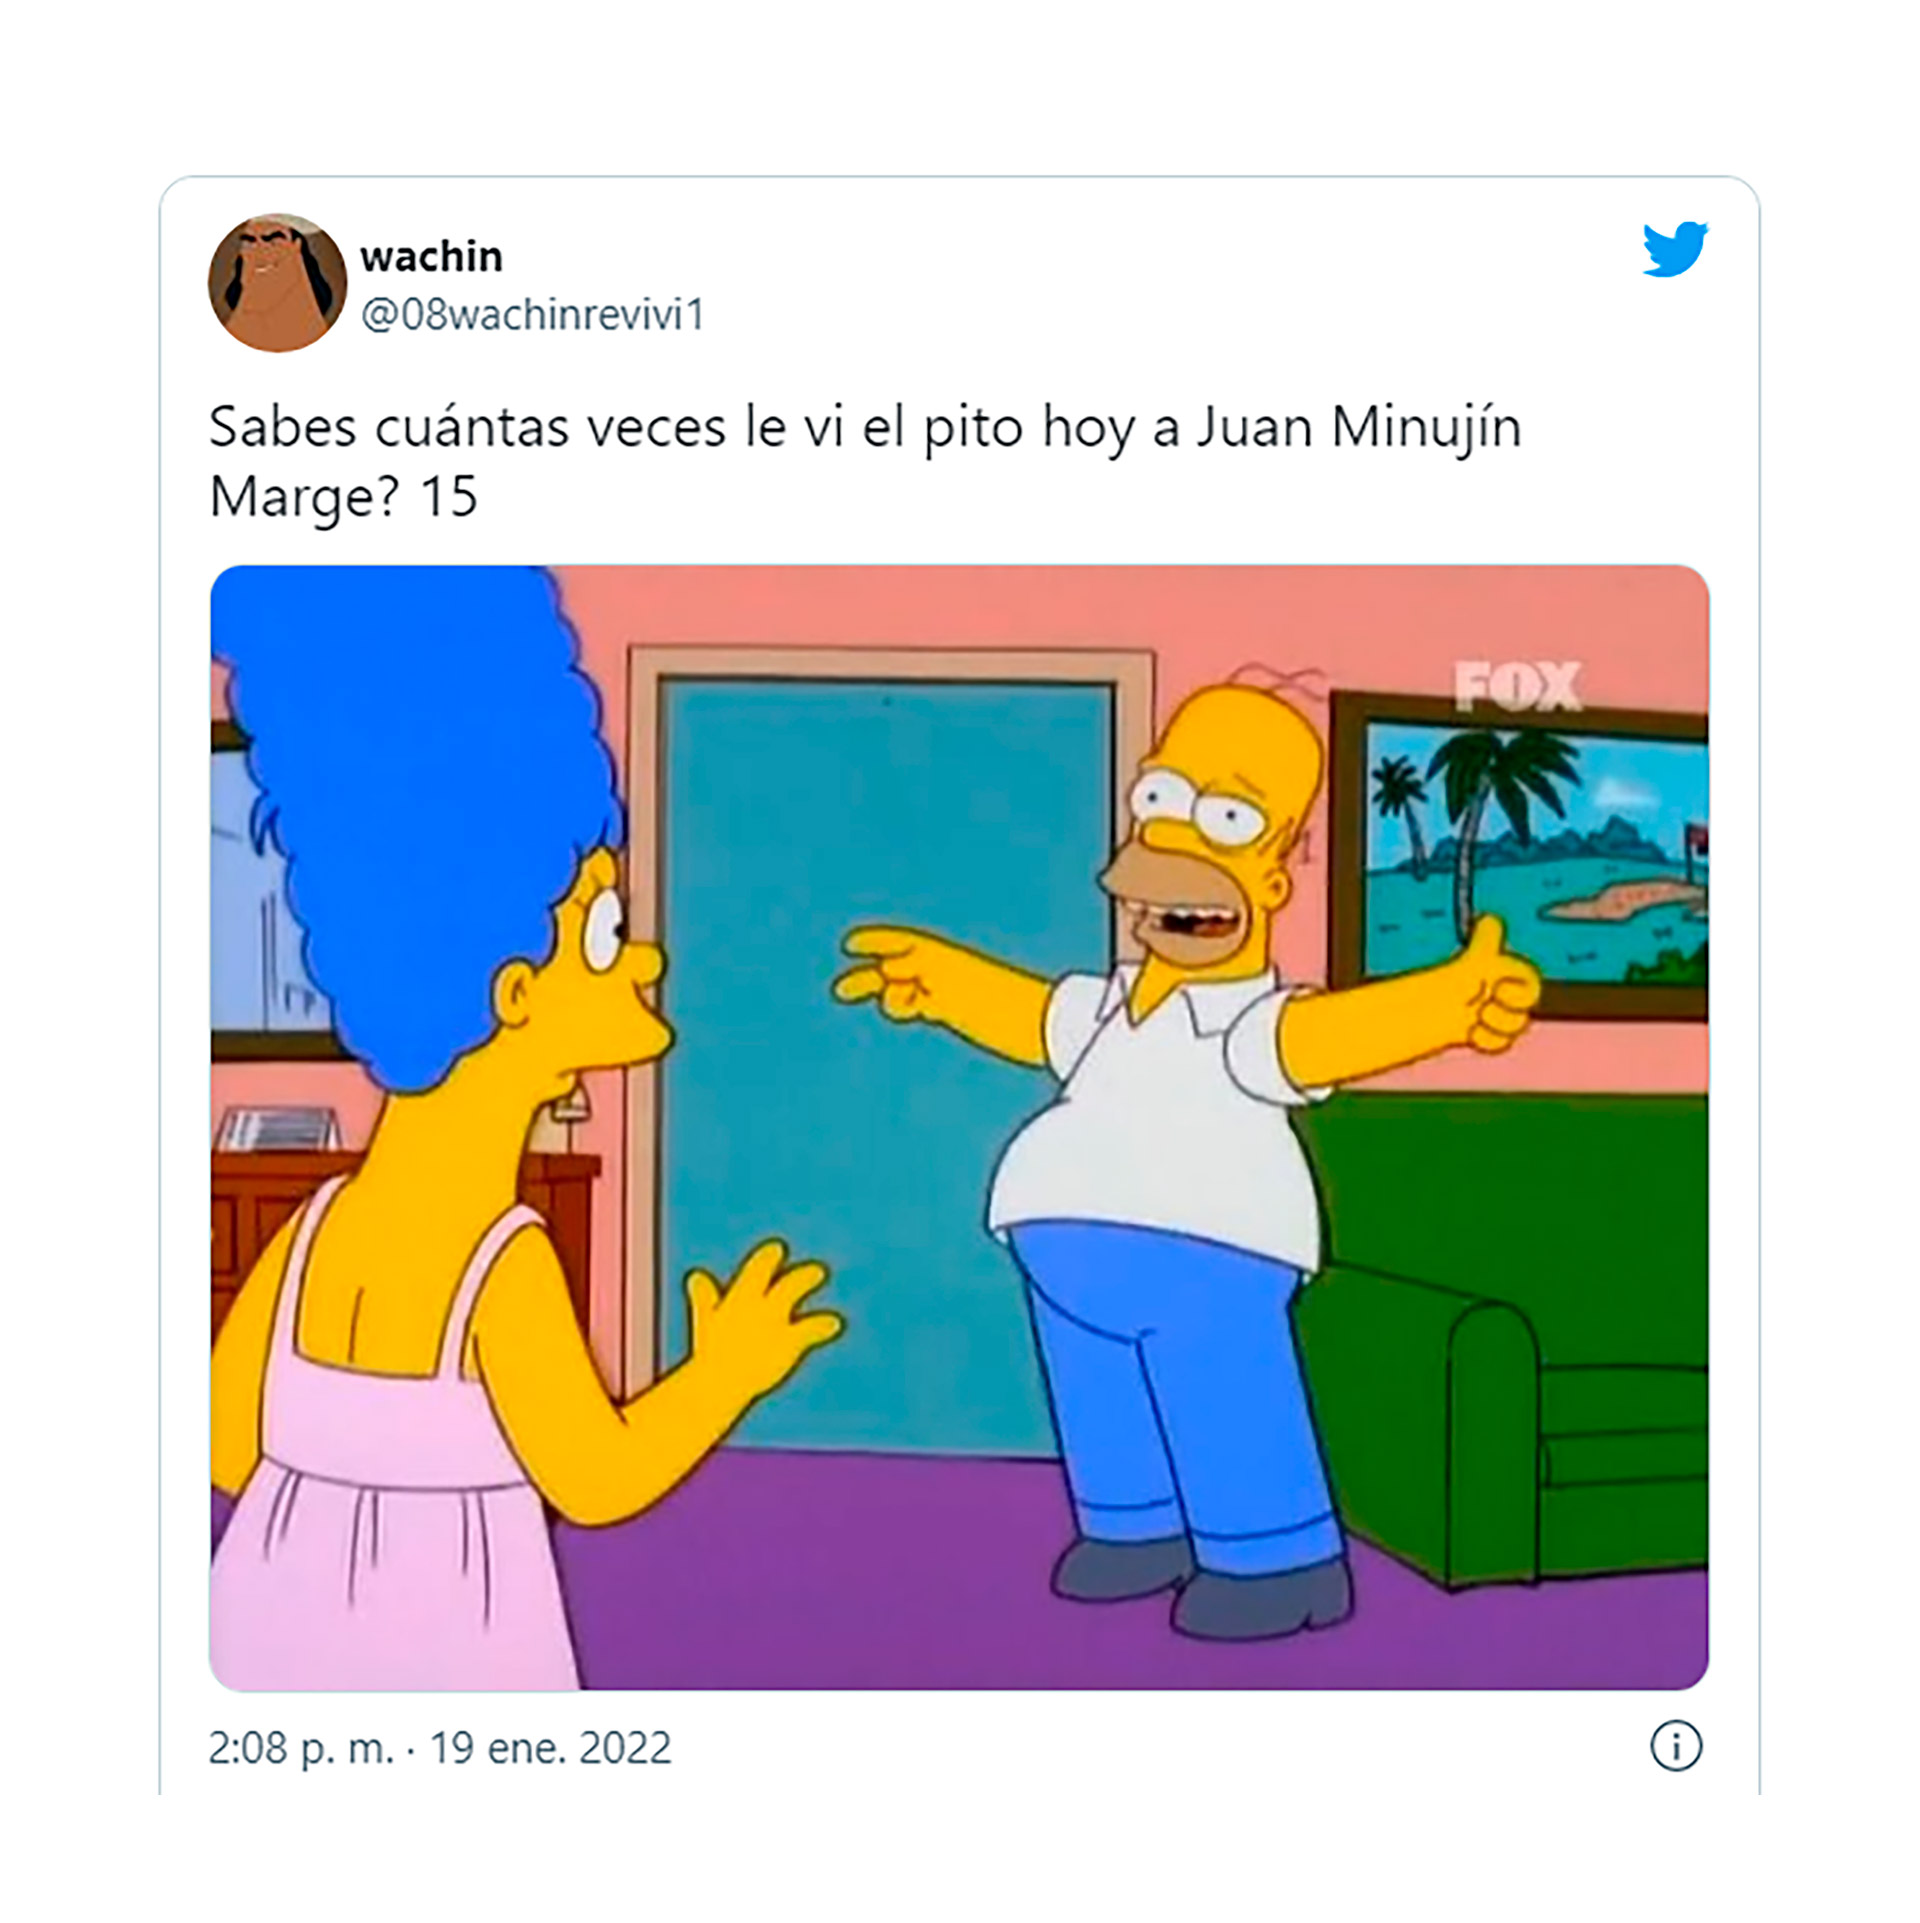Screen dimensions: 1920x1923
Task: Click the FOX watermark in the image
Action: coord(1517,688)
